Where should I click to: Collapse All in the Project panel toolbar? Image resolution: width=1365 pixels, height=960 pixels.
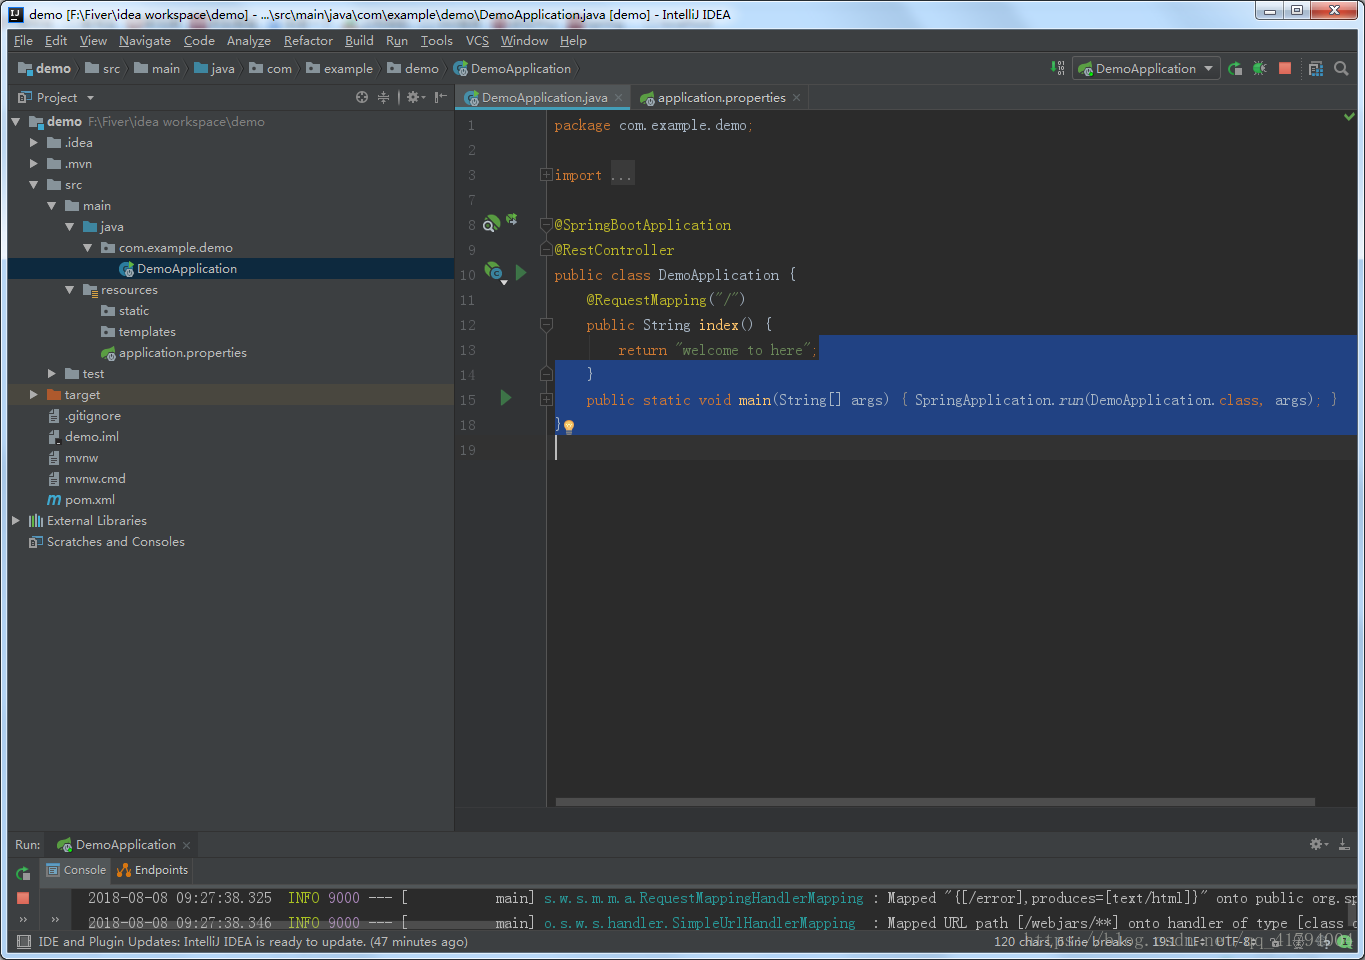384,97
